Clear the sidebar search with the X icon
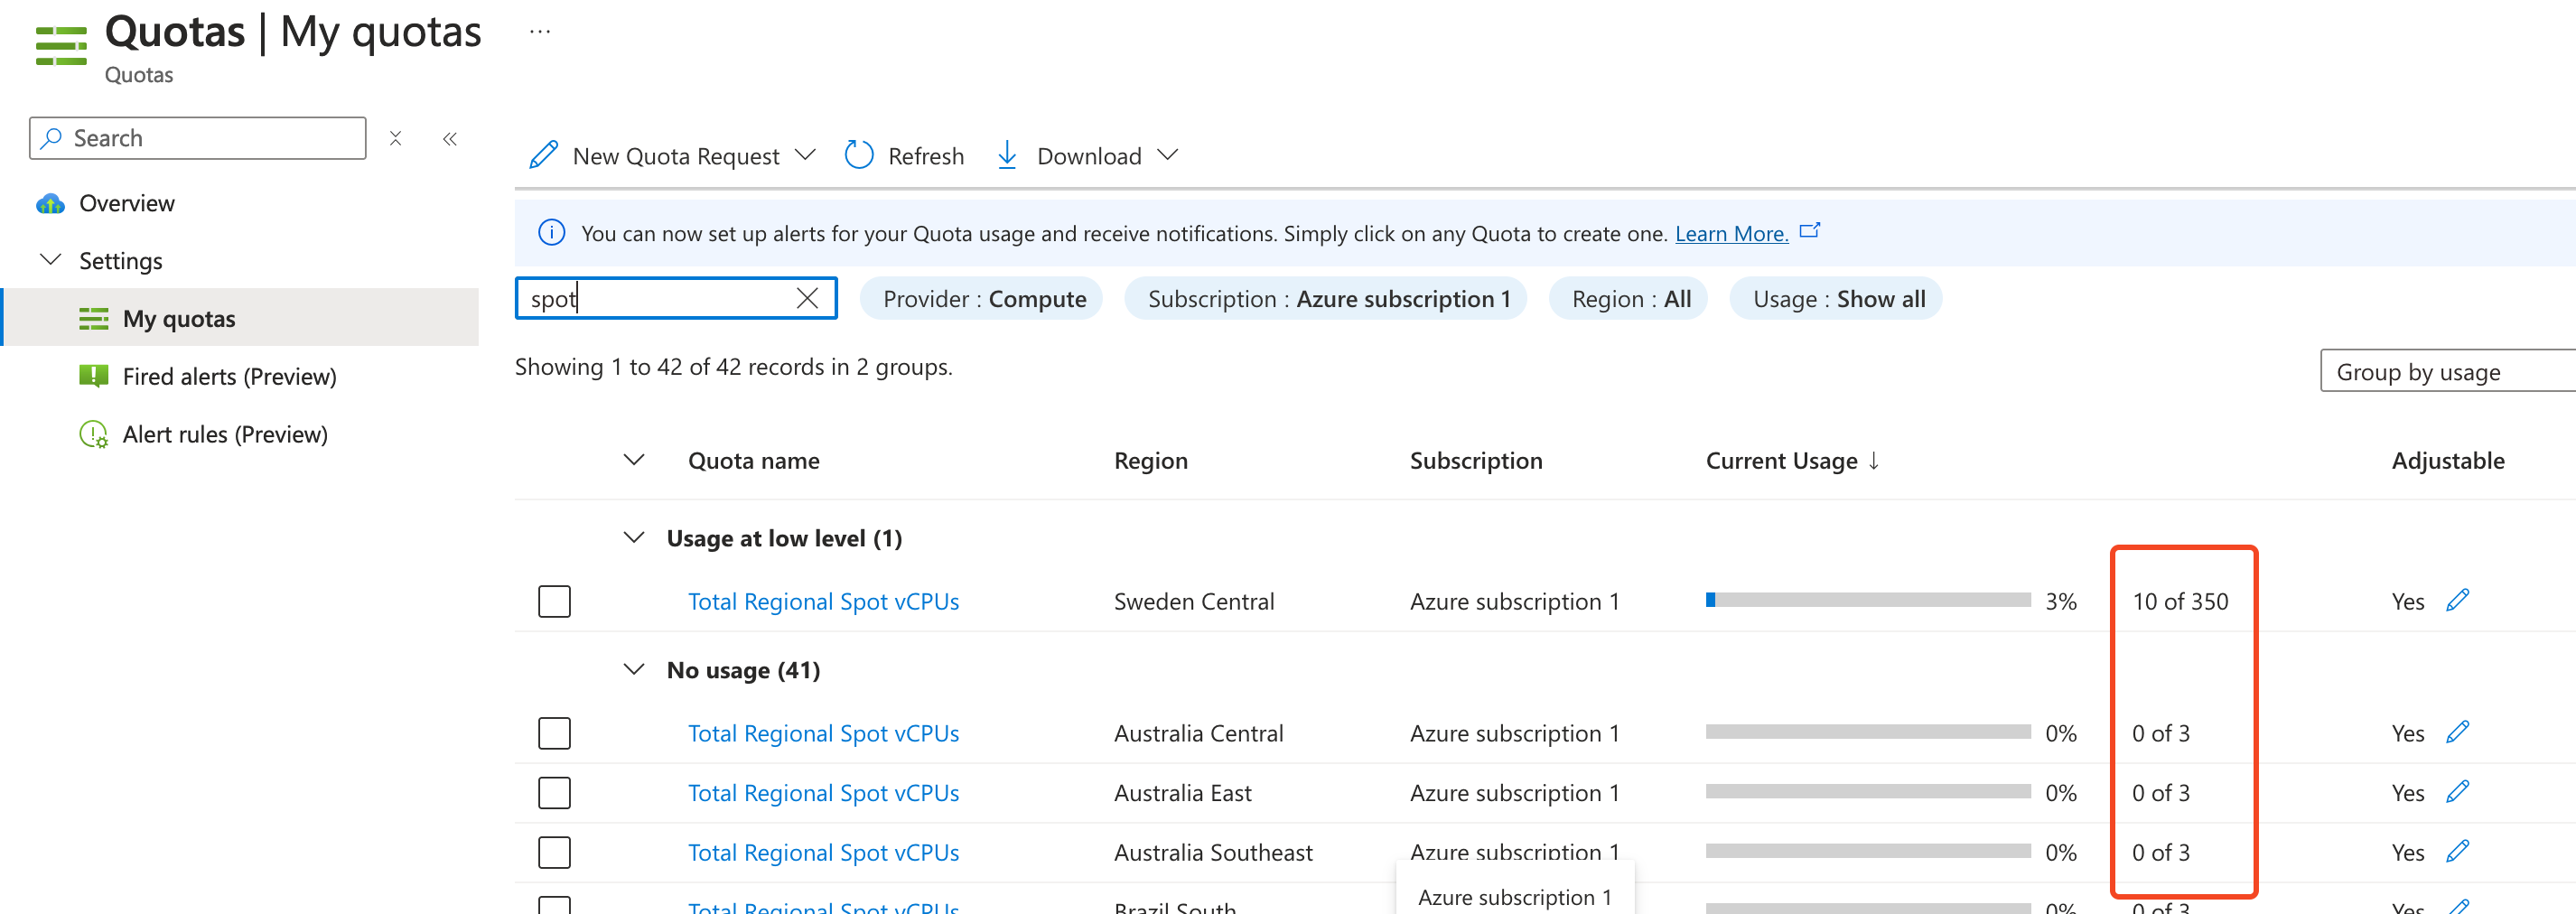 (396, 138)
